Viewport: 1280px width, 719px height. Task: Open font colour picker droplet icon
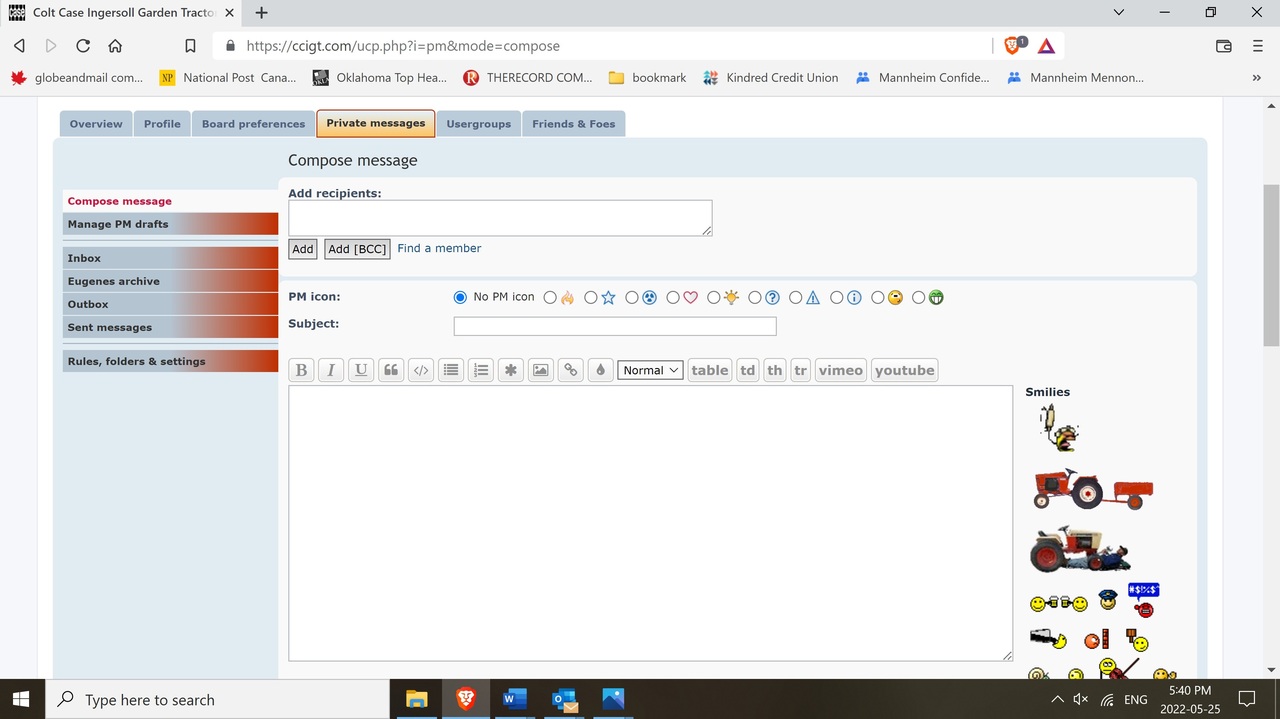600,370
